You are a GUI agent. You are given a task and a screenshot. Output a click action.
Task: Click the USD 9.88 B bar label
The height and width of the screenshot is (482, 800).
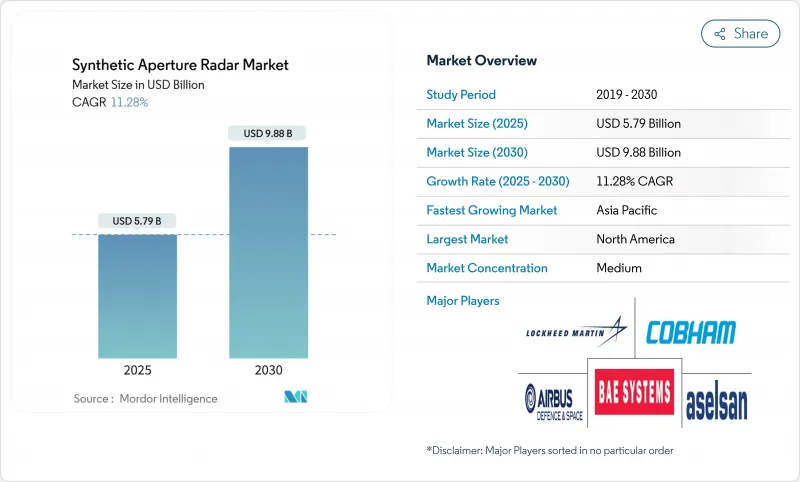tap(268, 133)
